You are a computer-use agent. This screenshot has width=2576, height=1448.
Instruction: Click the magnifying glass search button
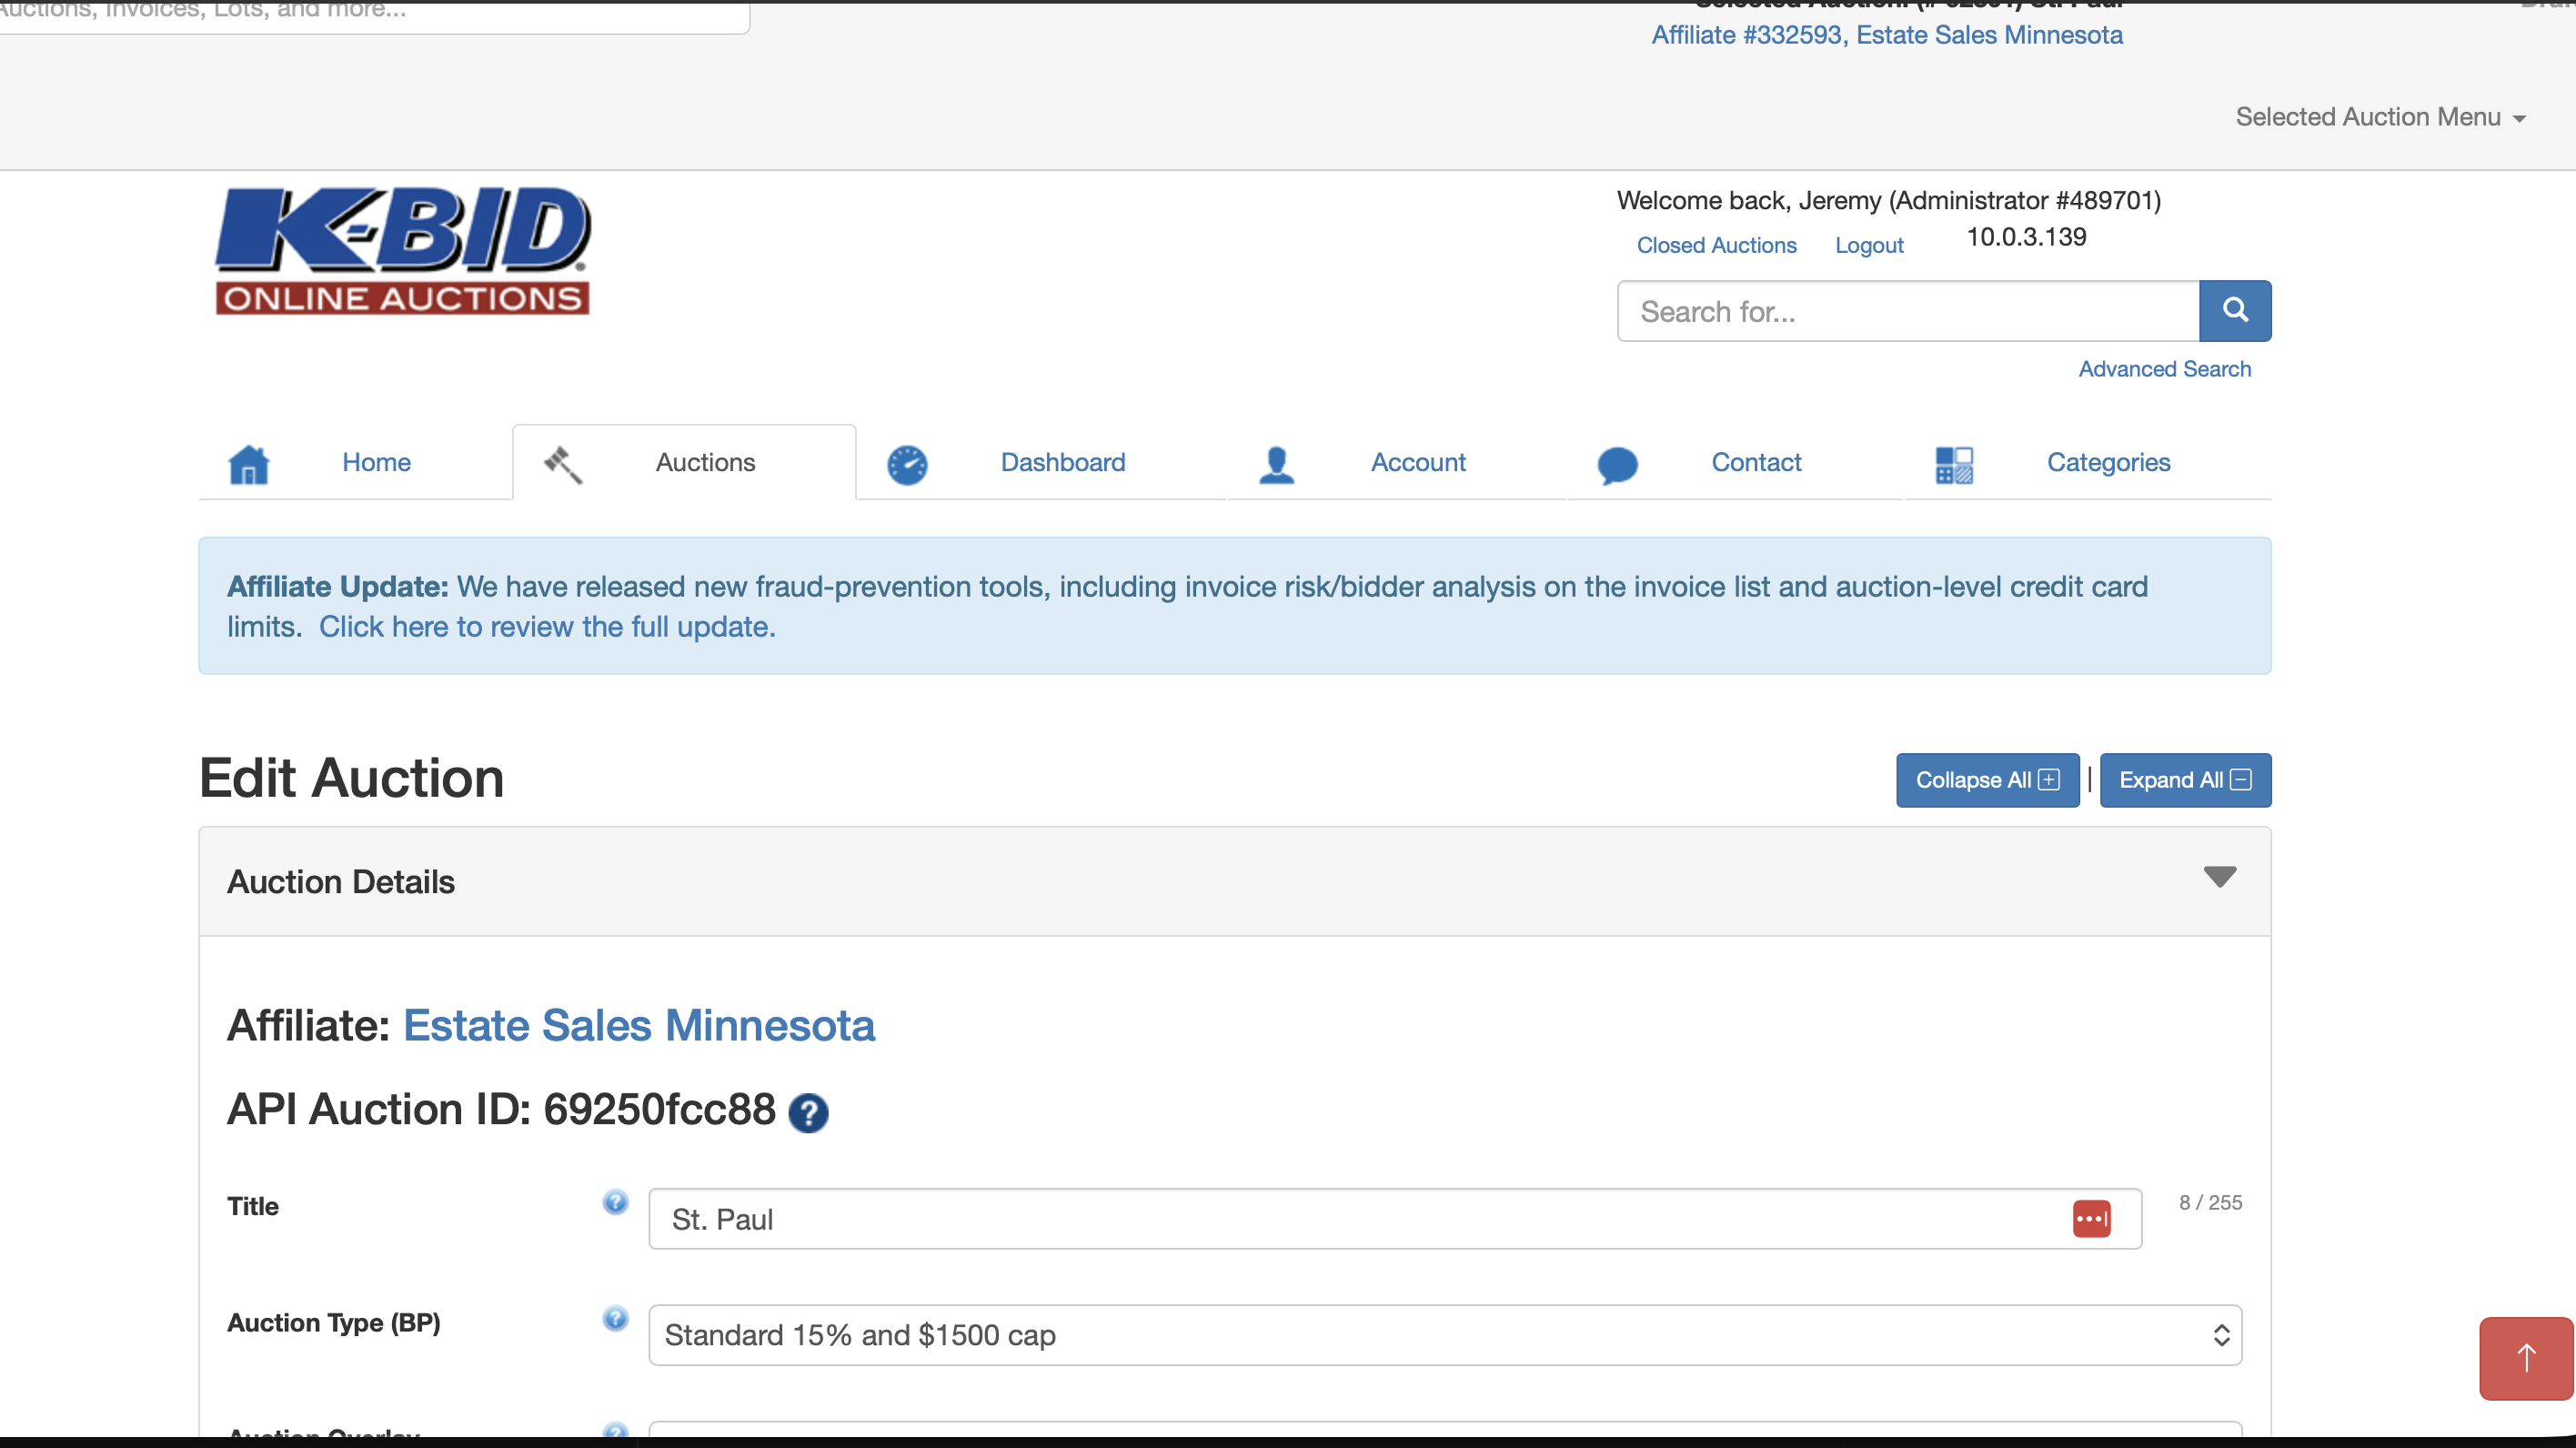[x=2234, y=311]
